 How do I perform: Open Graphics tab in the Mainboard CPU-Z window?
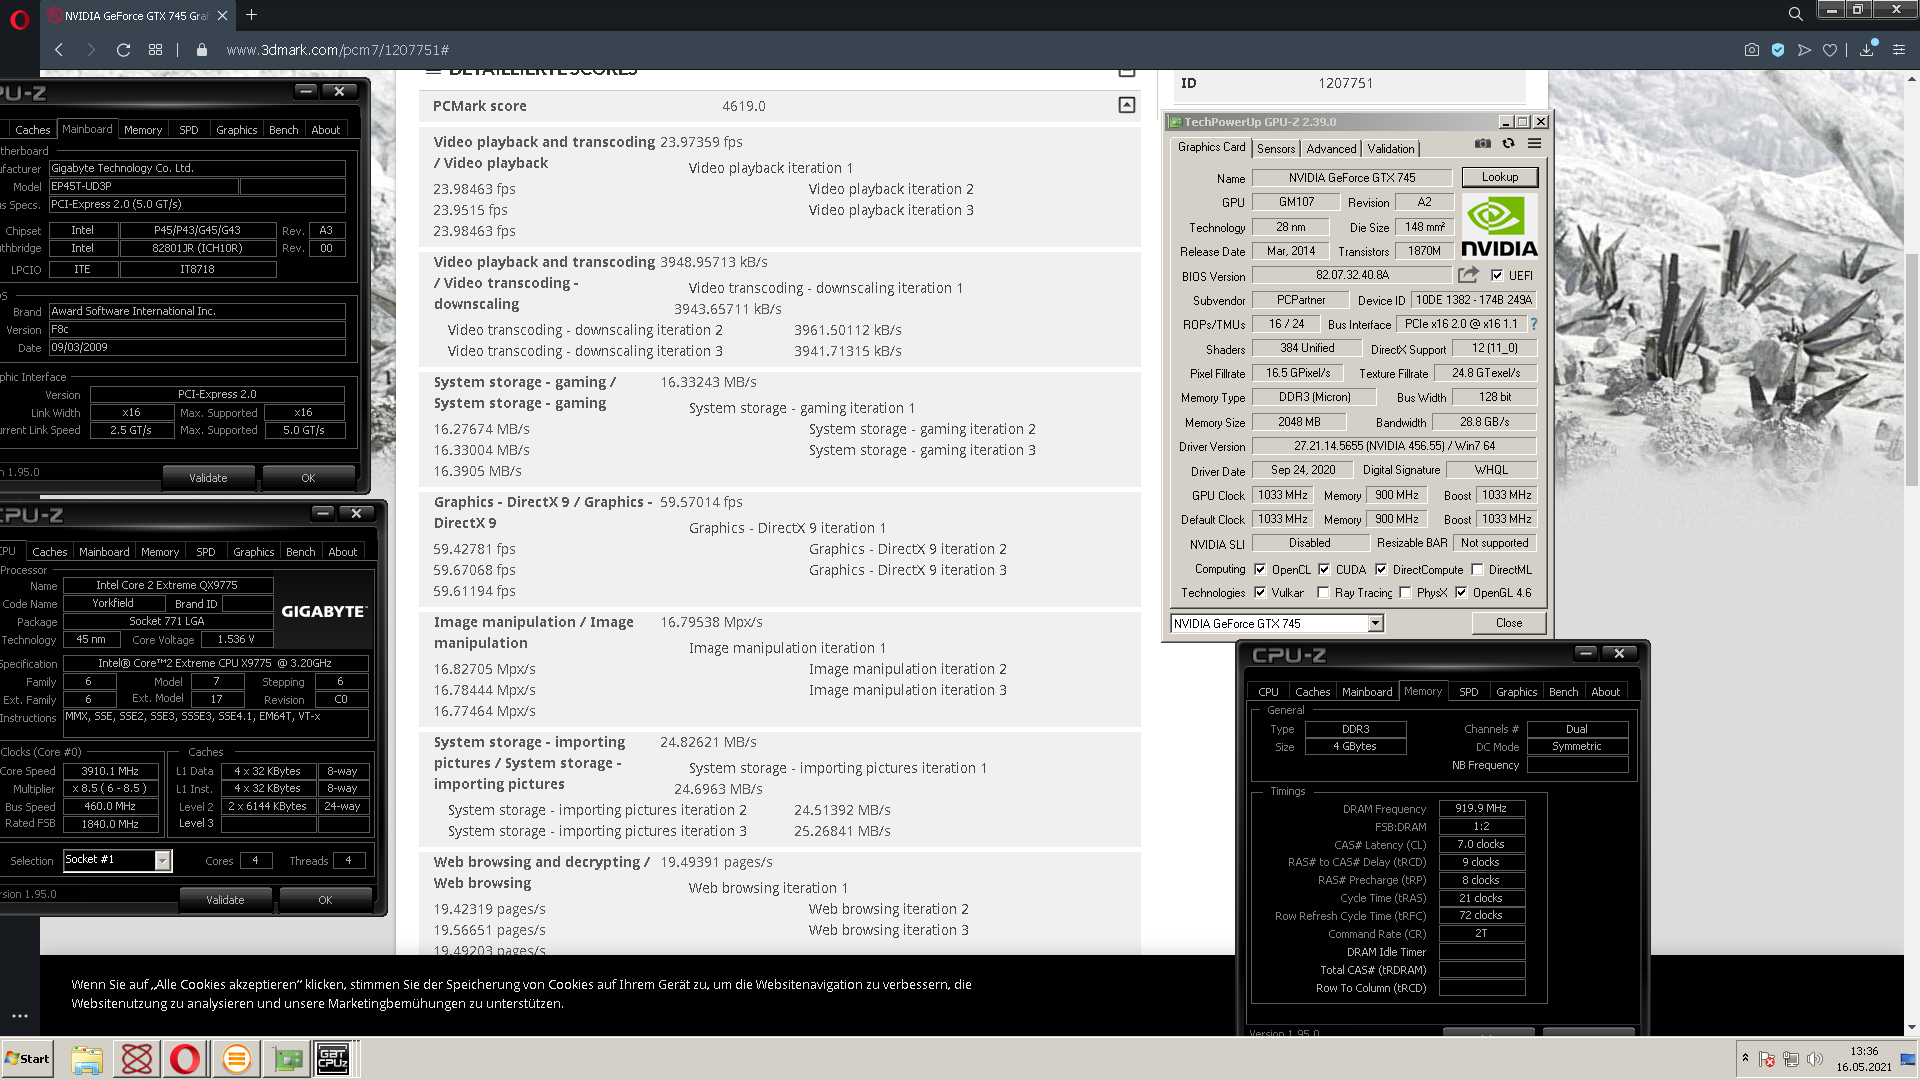point(237,130)
